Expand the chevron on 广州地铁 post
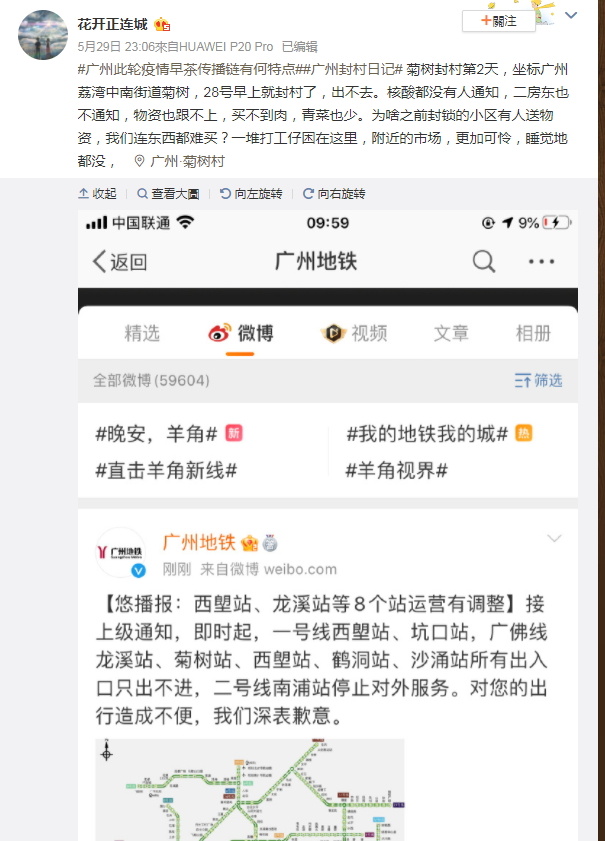The height and width of the screenshot is (841, 605). [554, 538]
